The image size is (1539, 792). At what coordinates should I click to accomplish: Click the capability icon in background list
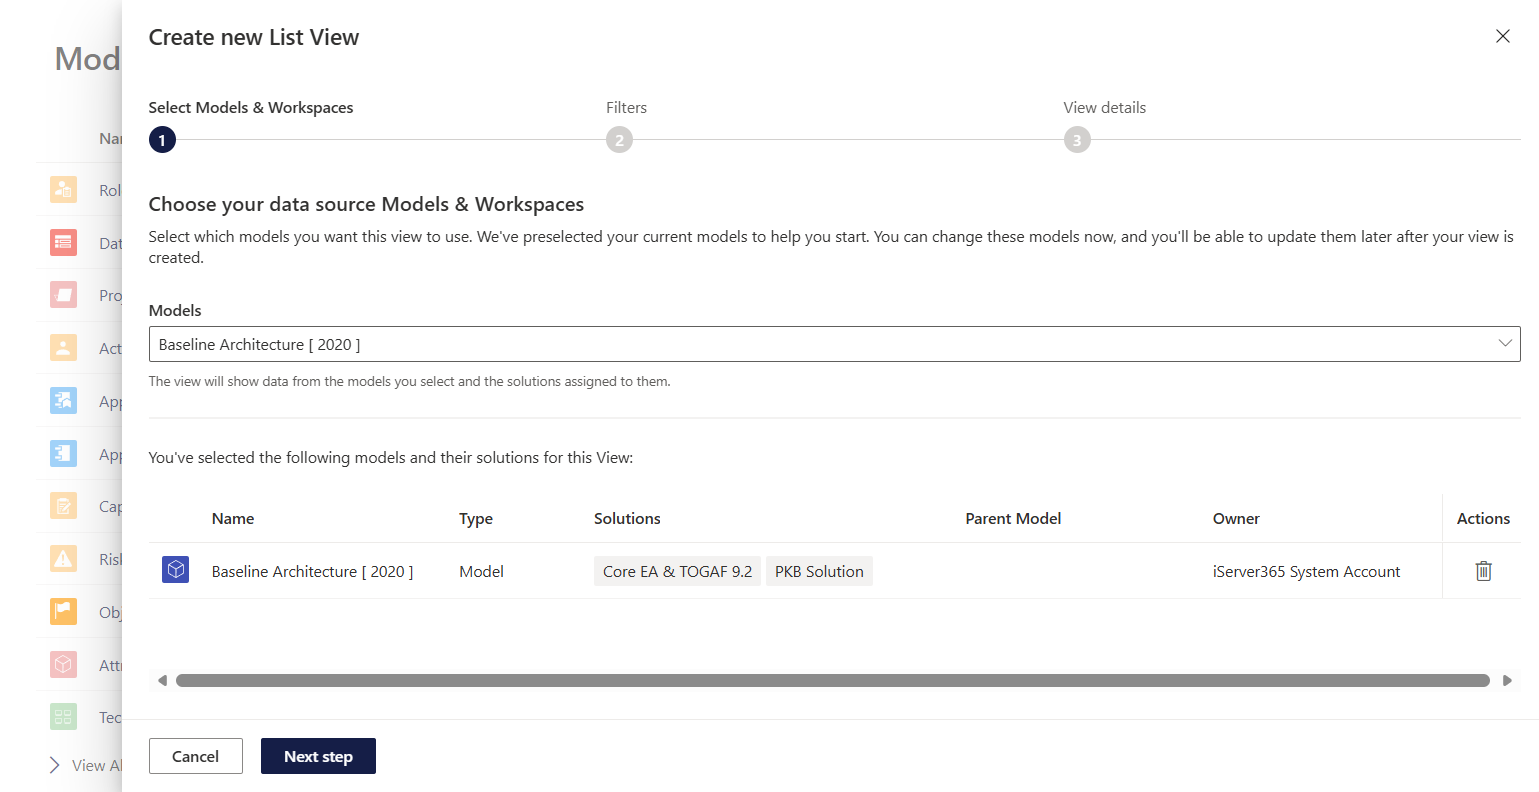pos(63,505)
